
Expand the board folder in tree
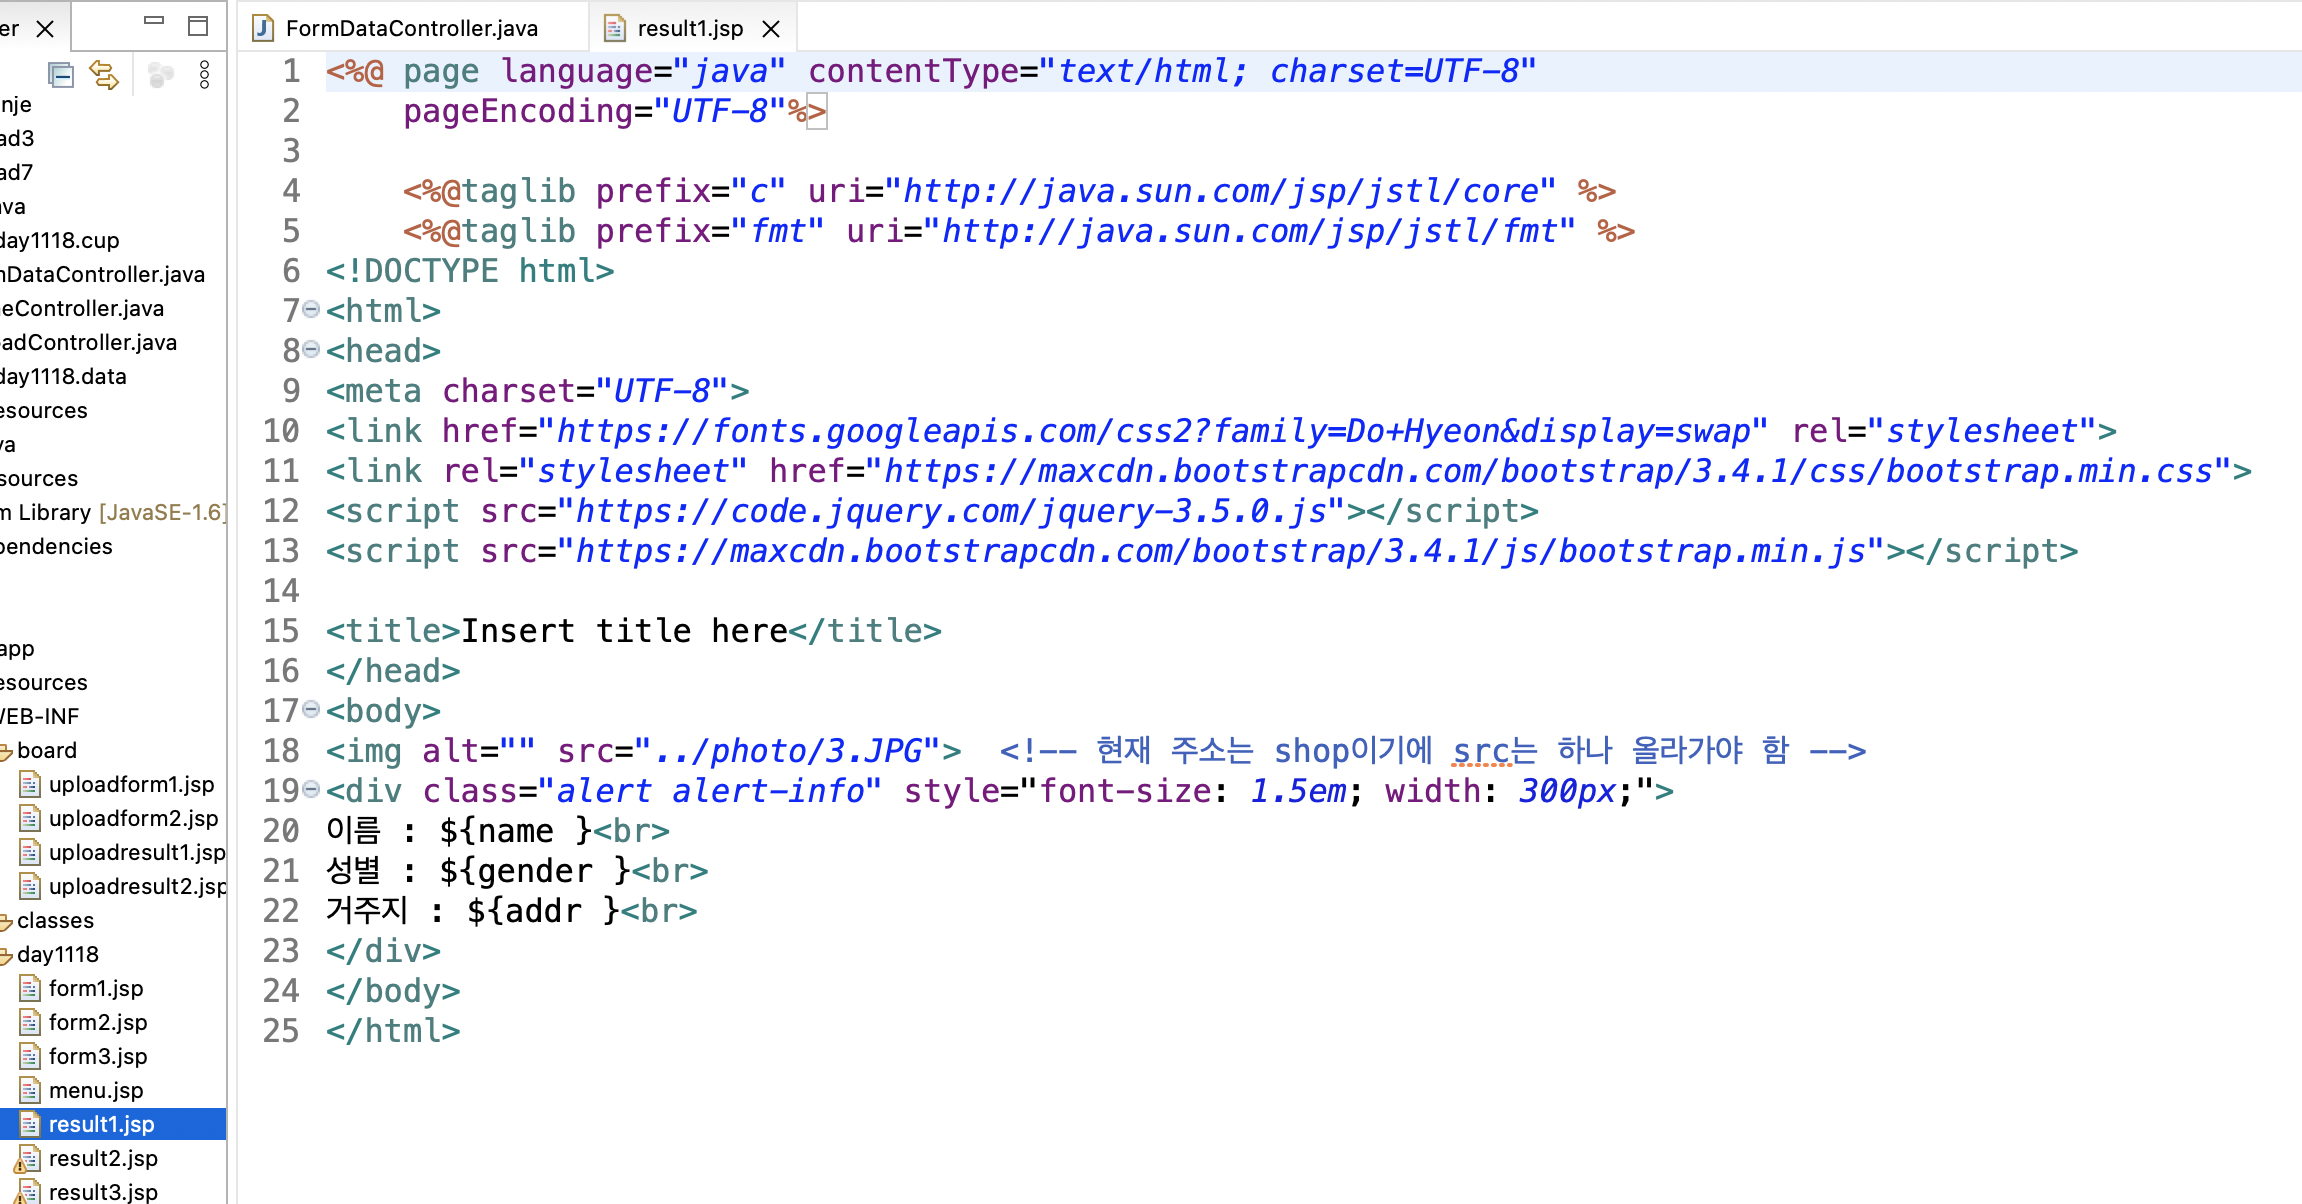click(6, 751)
